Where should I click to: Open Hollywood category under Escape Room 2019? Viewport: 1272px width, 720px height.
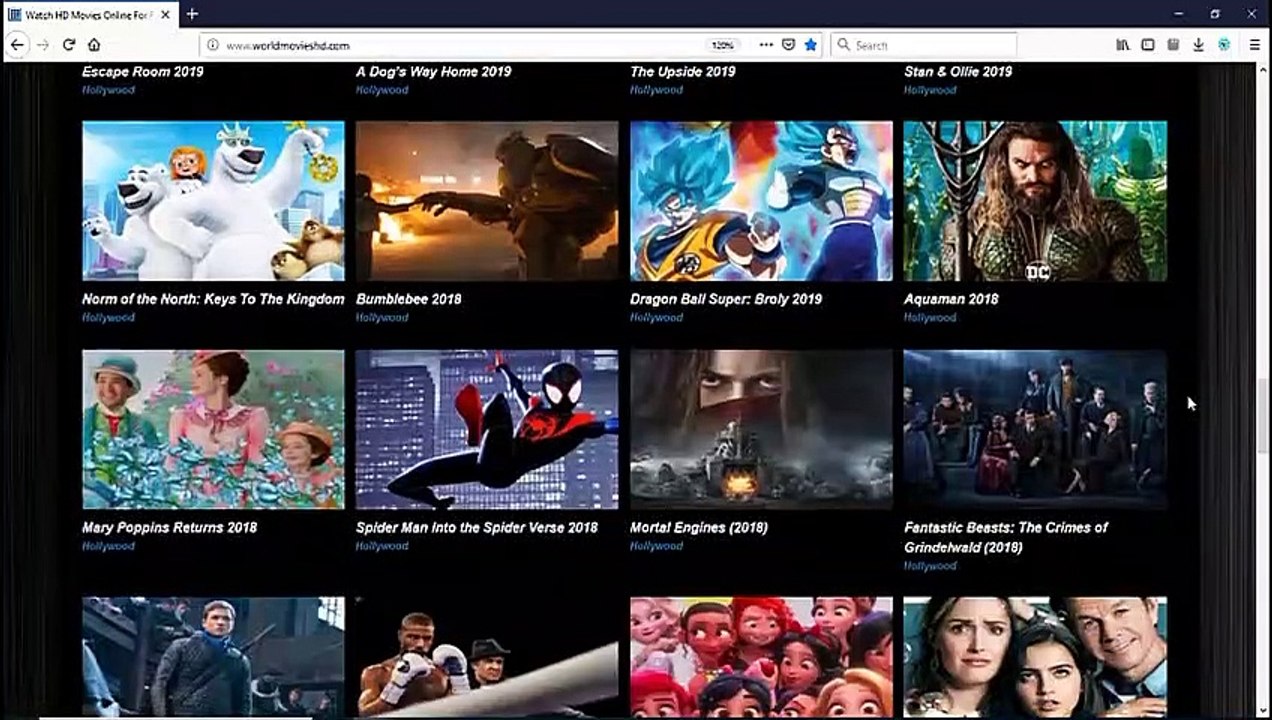point(108,90)
